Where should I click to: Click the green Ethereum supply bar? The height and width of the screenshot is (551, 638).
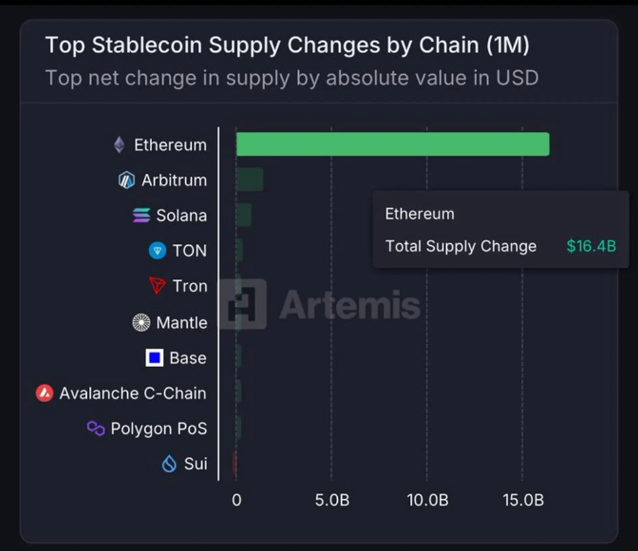[392, 144]
